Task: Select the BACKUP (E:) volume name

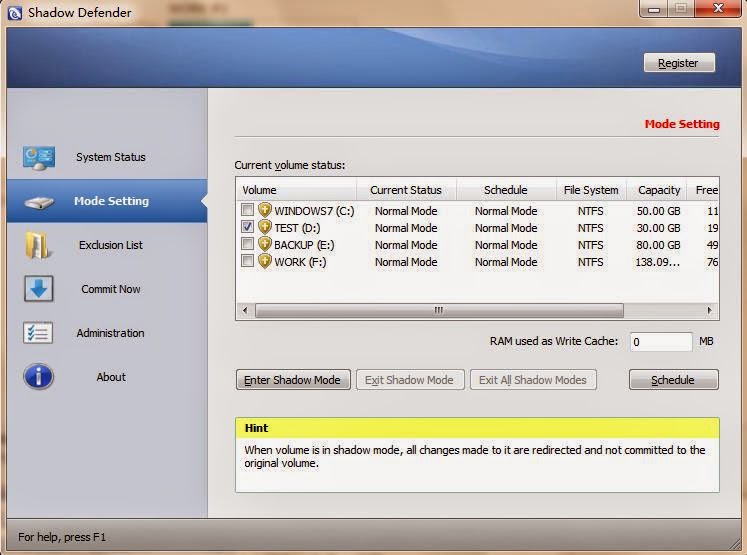Action: click(304, 245)
